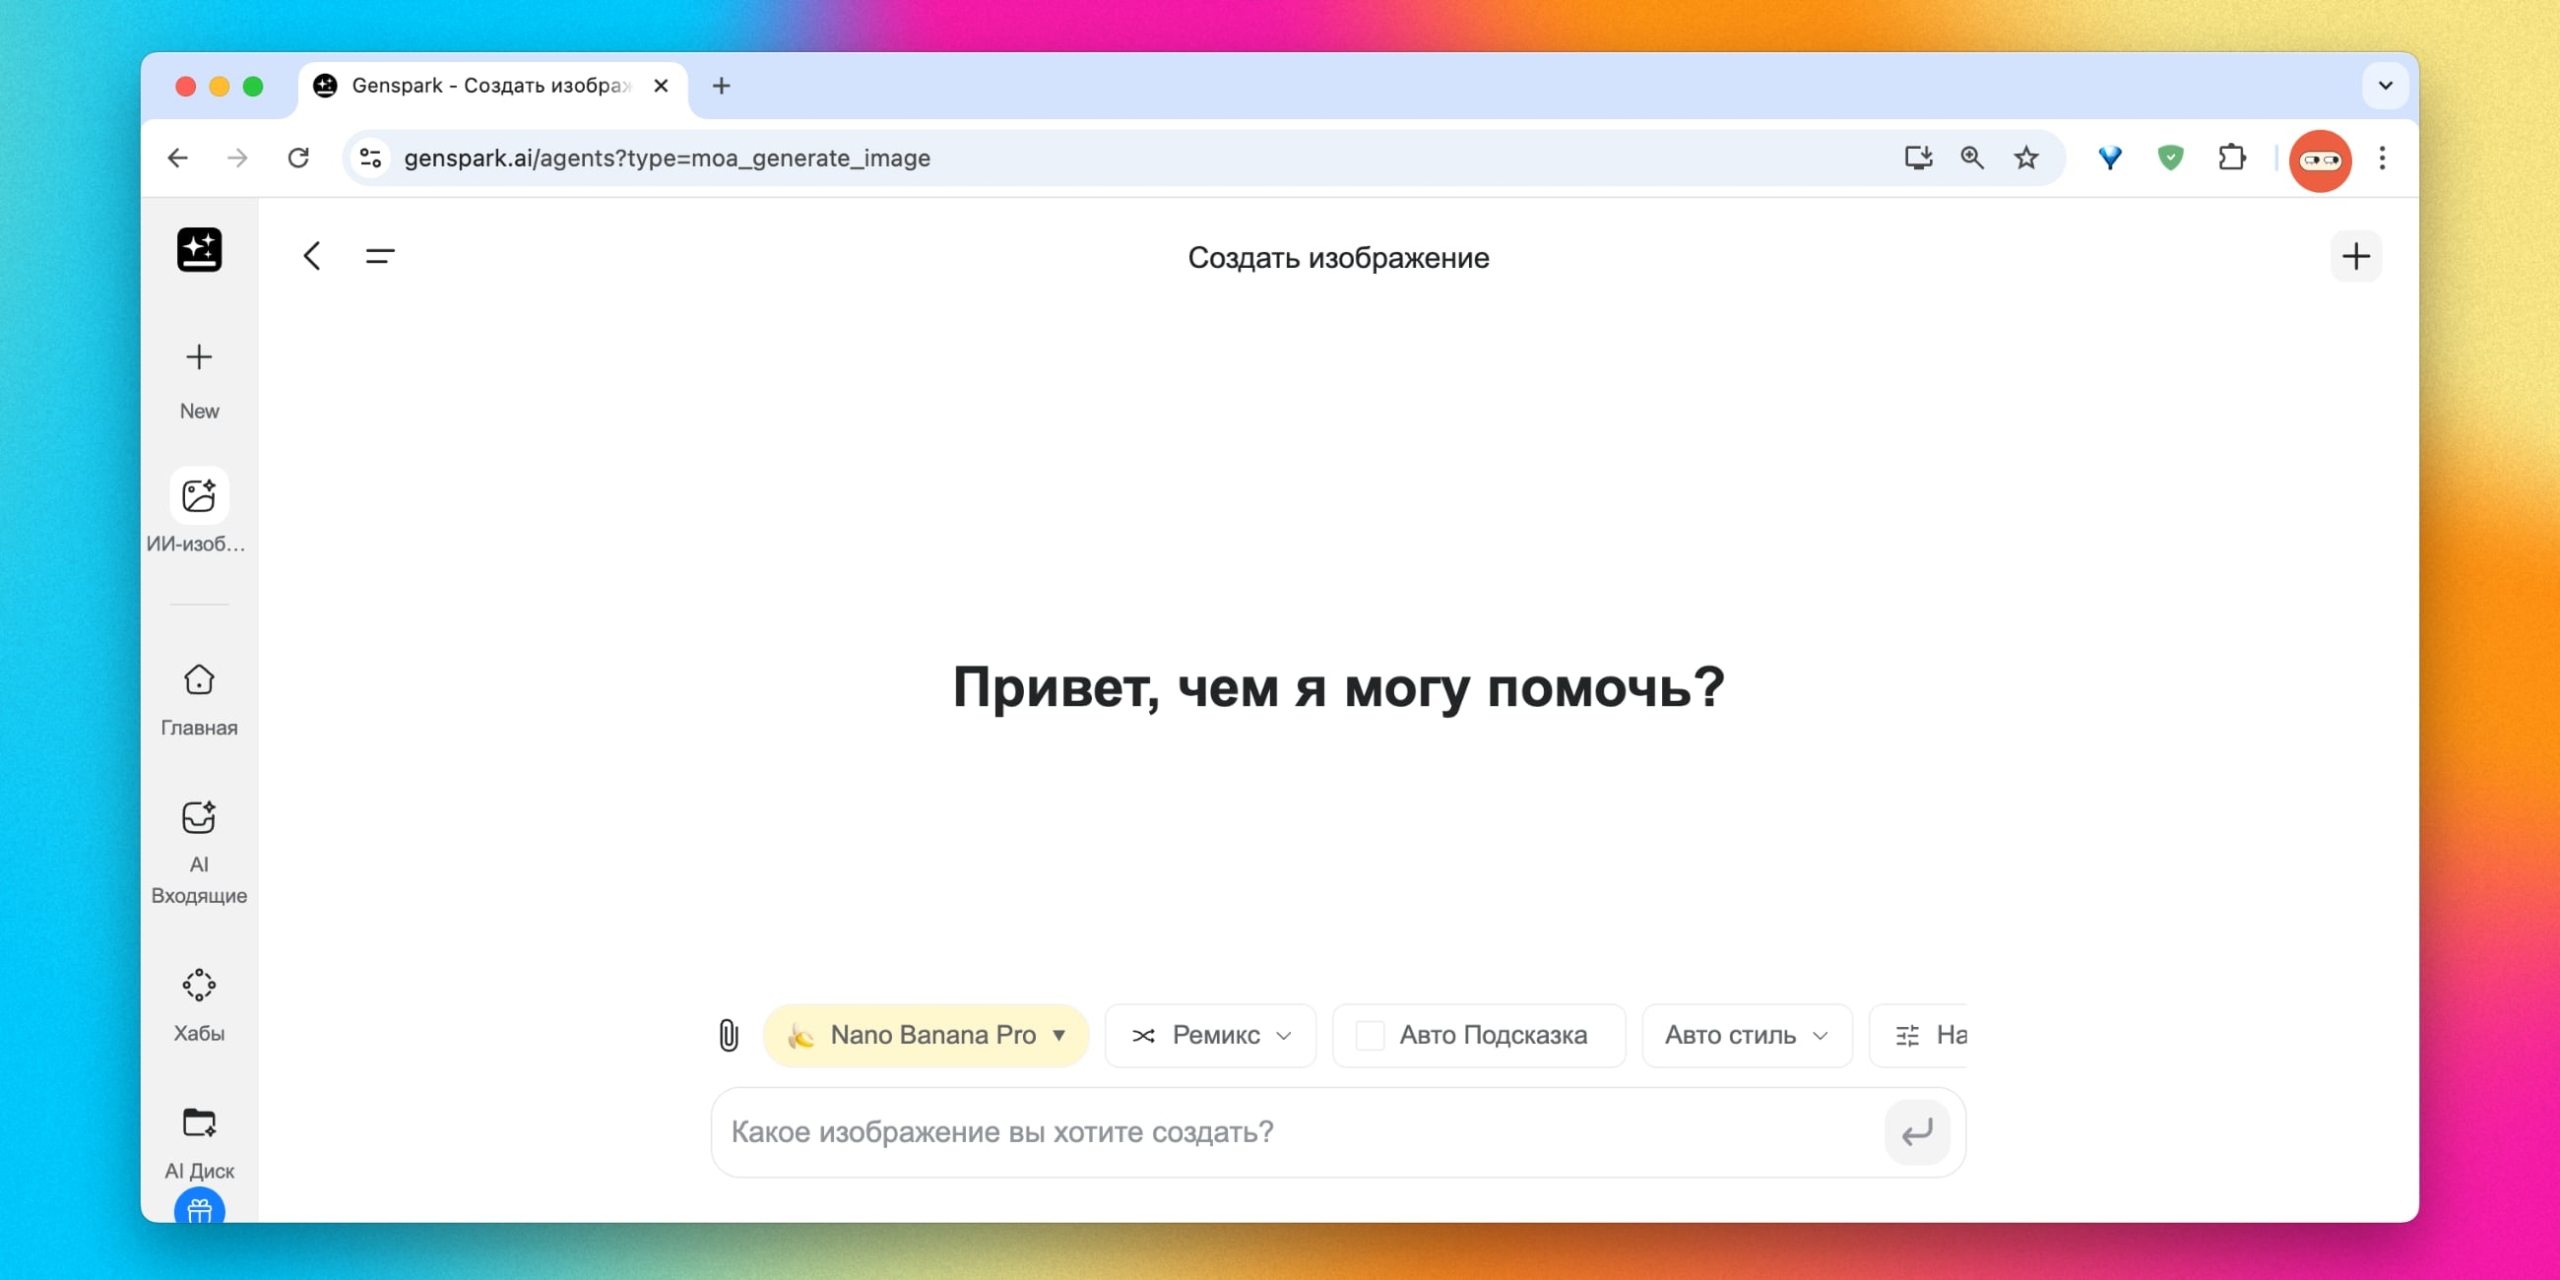Expand the Авто стиль dropdown

point(1744,1035)
